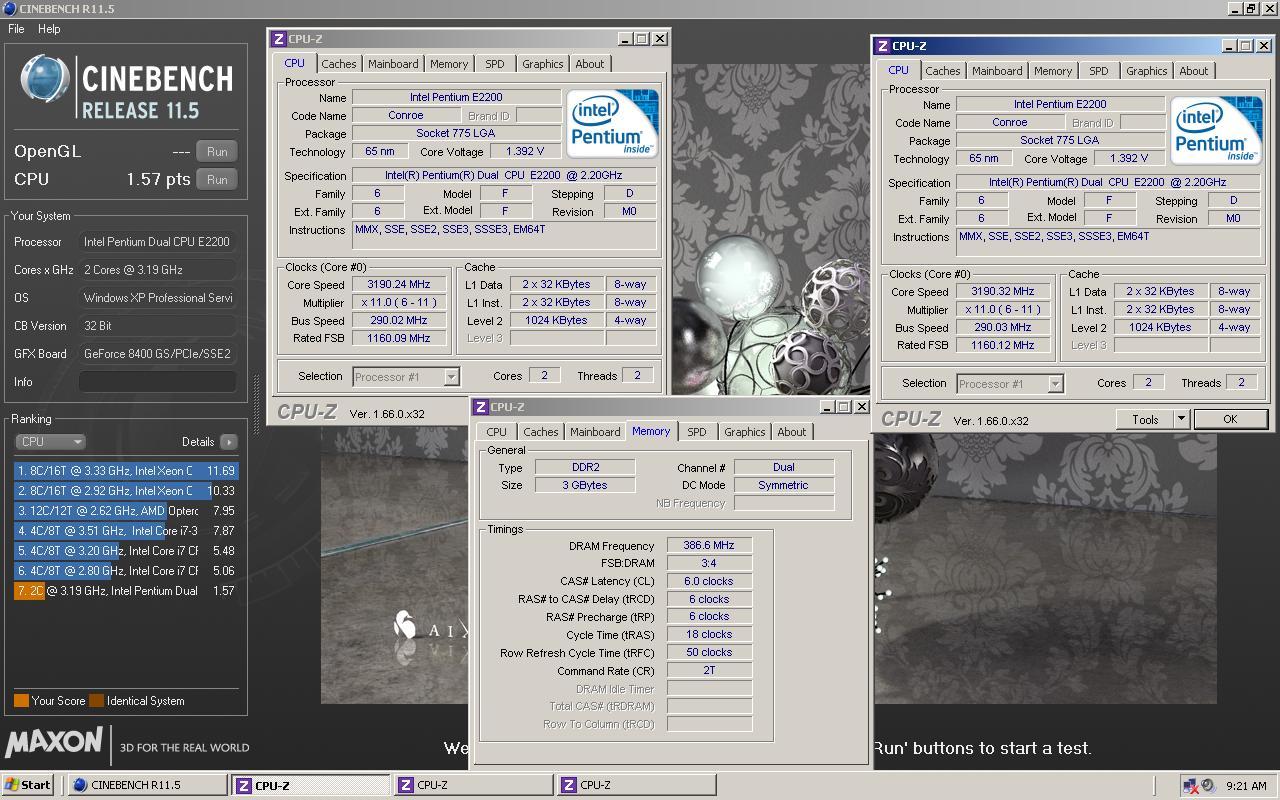Minimize the left CPU-Z window
The height and width of the screenshot is (800, 1280).
[x=625, y=39]
